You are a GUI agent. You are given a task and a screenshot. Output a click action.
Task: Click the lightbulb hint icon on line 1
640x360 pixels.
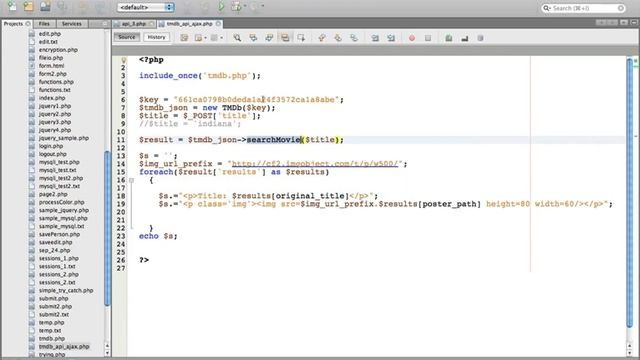coord(123,60)
